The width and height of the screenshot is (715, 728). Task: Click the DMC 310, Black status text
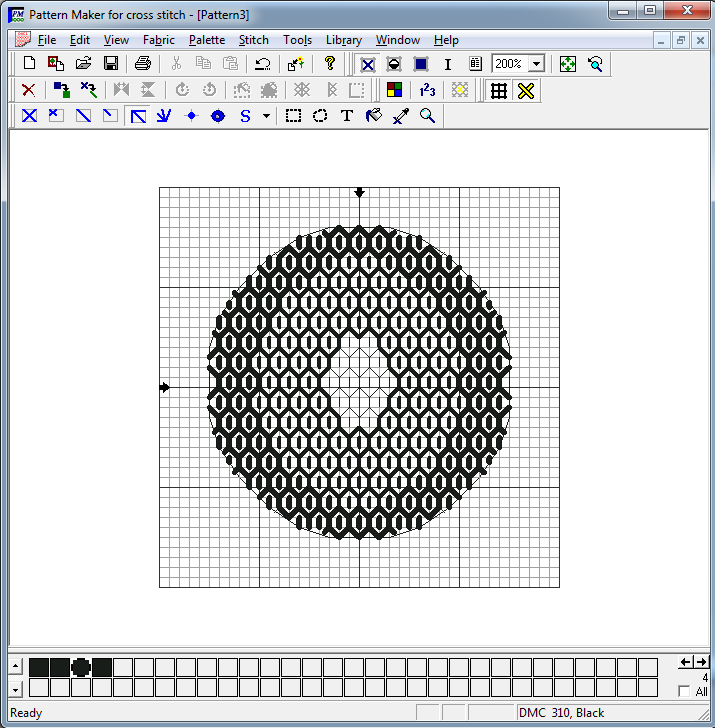[x=561, y=713]
